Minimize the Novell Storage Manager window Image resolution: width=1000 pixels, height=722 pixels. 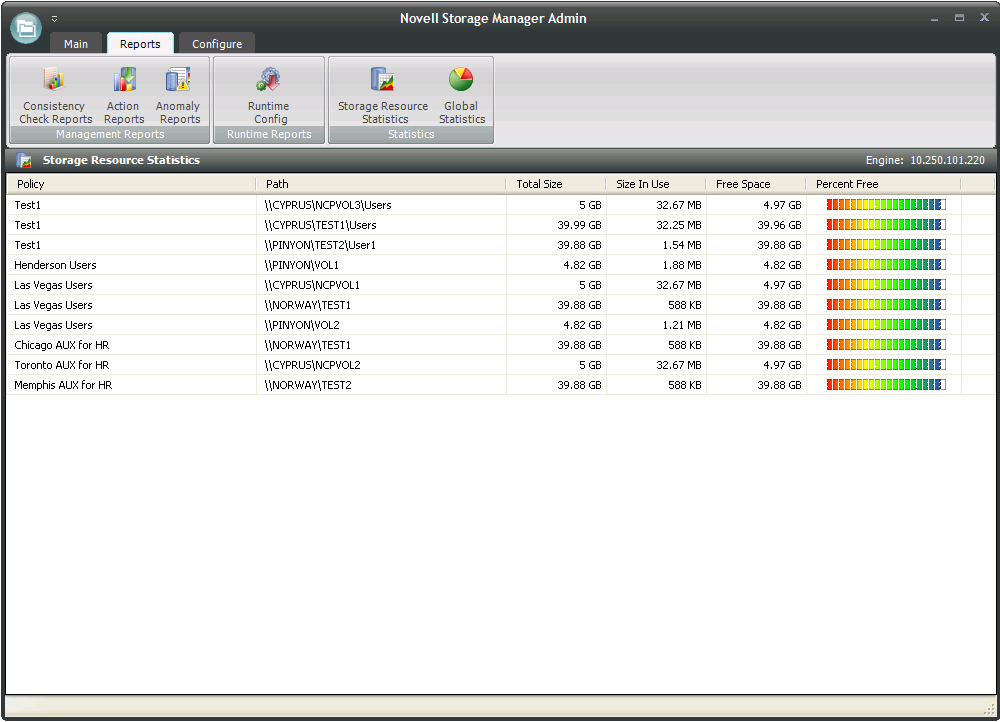pos(934,18)
